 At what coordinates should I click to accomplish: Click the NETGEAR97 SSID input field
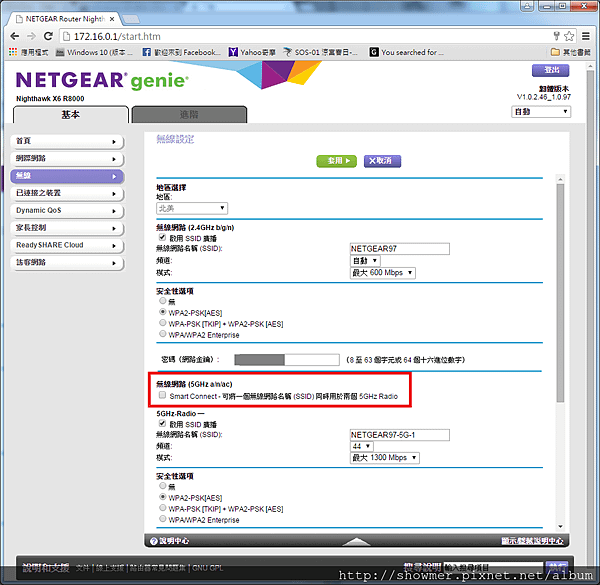tap(400, 249)
